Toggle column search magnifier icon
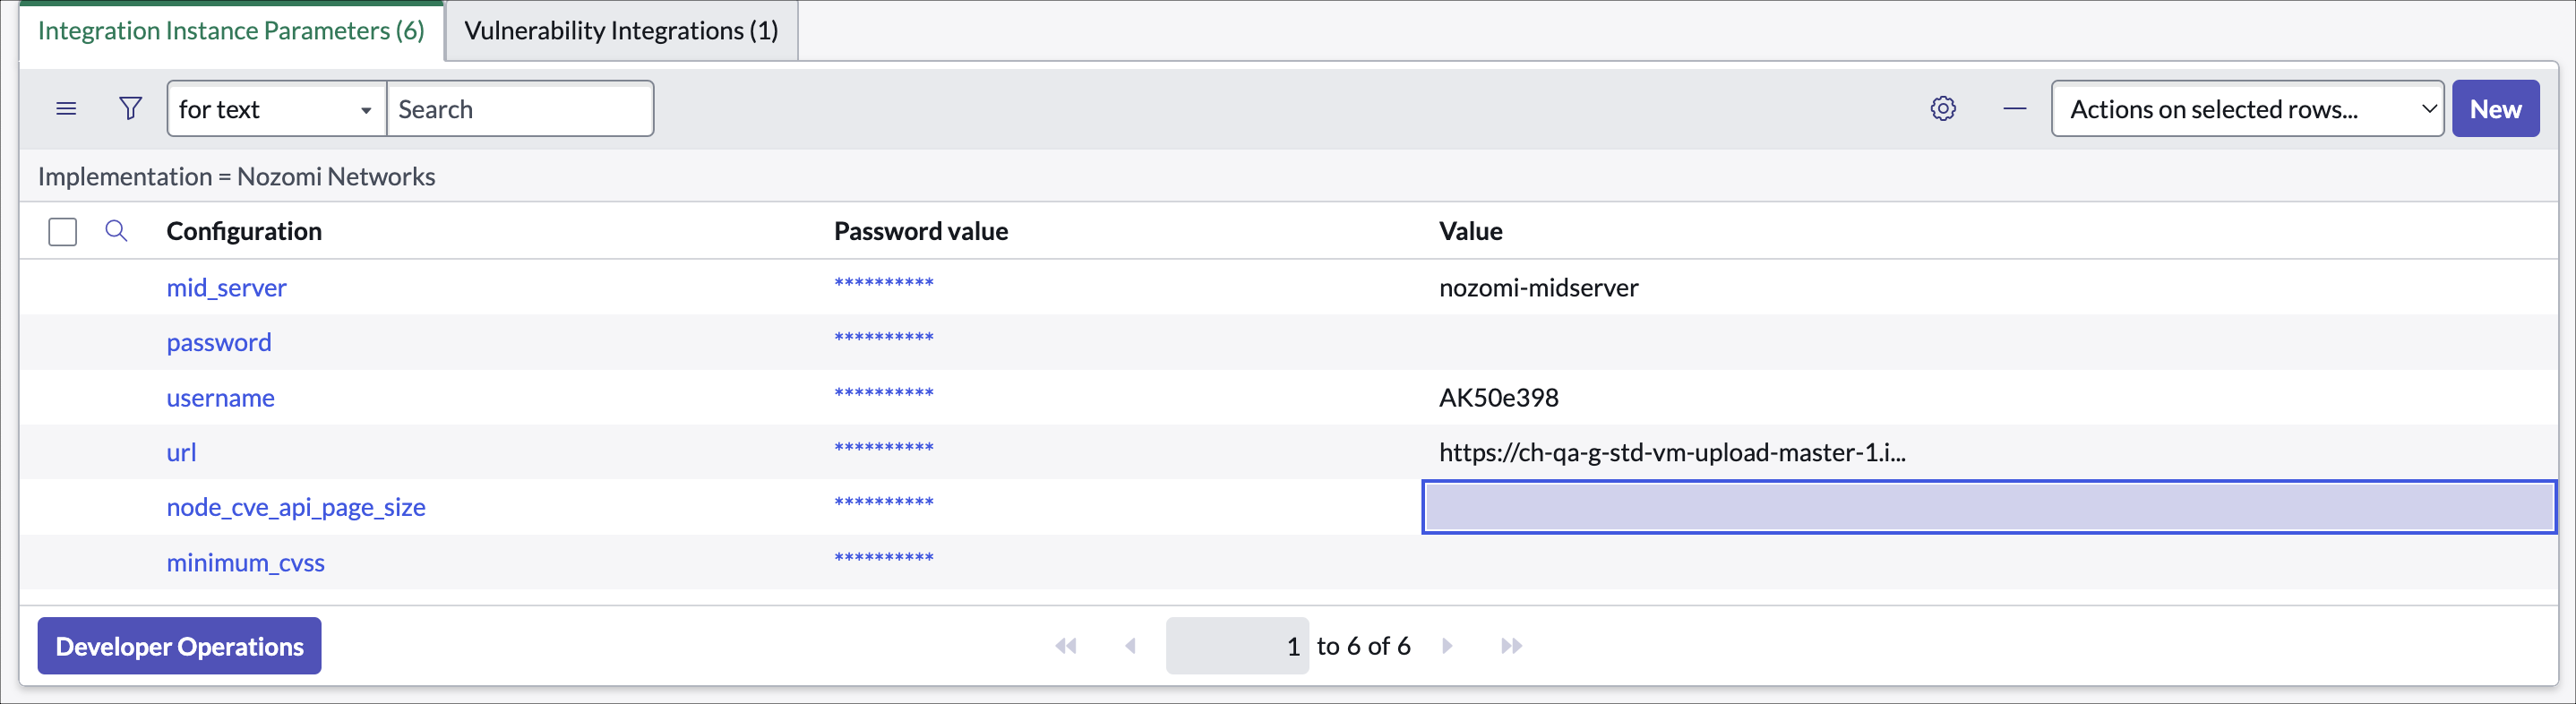The width and height of the screenshot is (2576, 704). (x=116, y=231)
